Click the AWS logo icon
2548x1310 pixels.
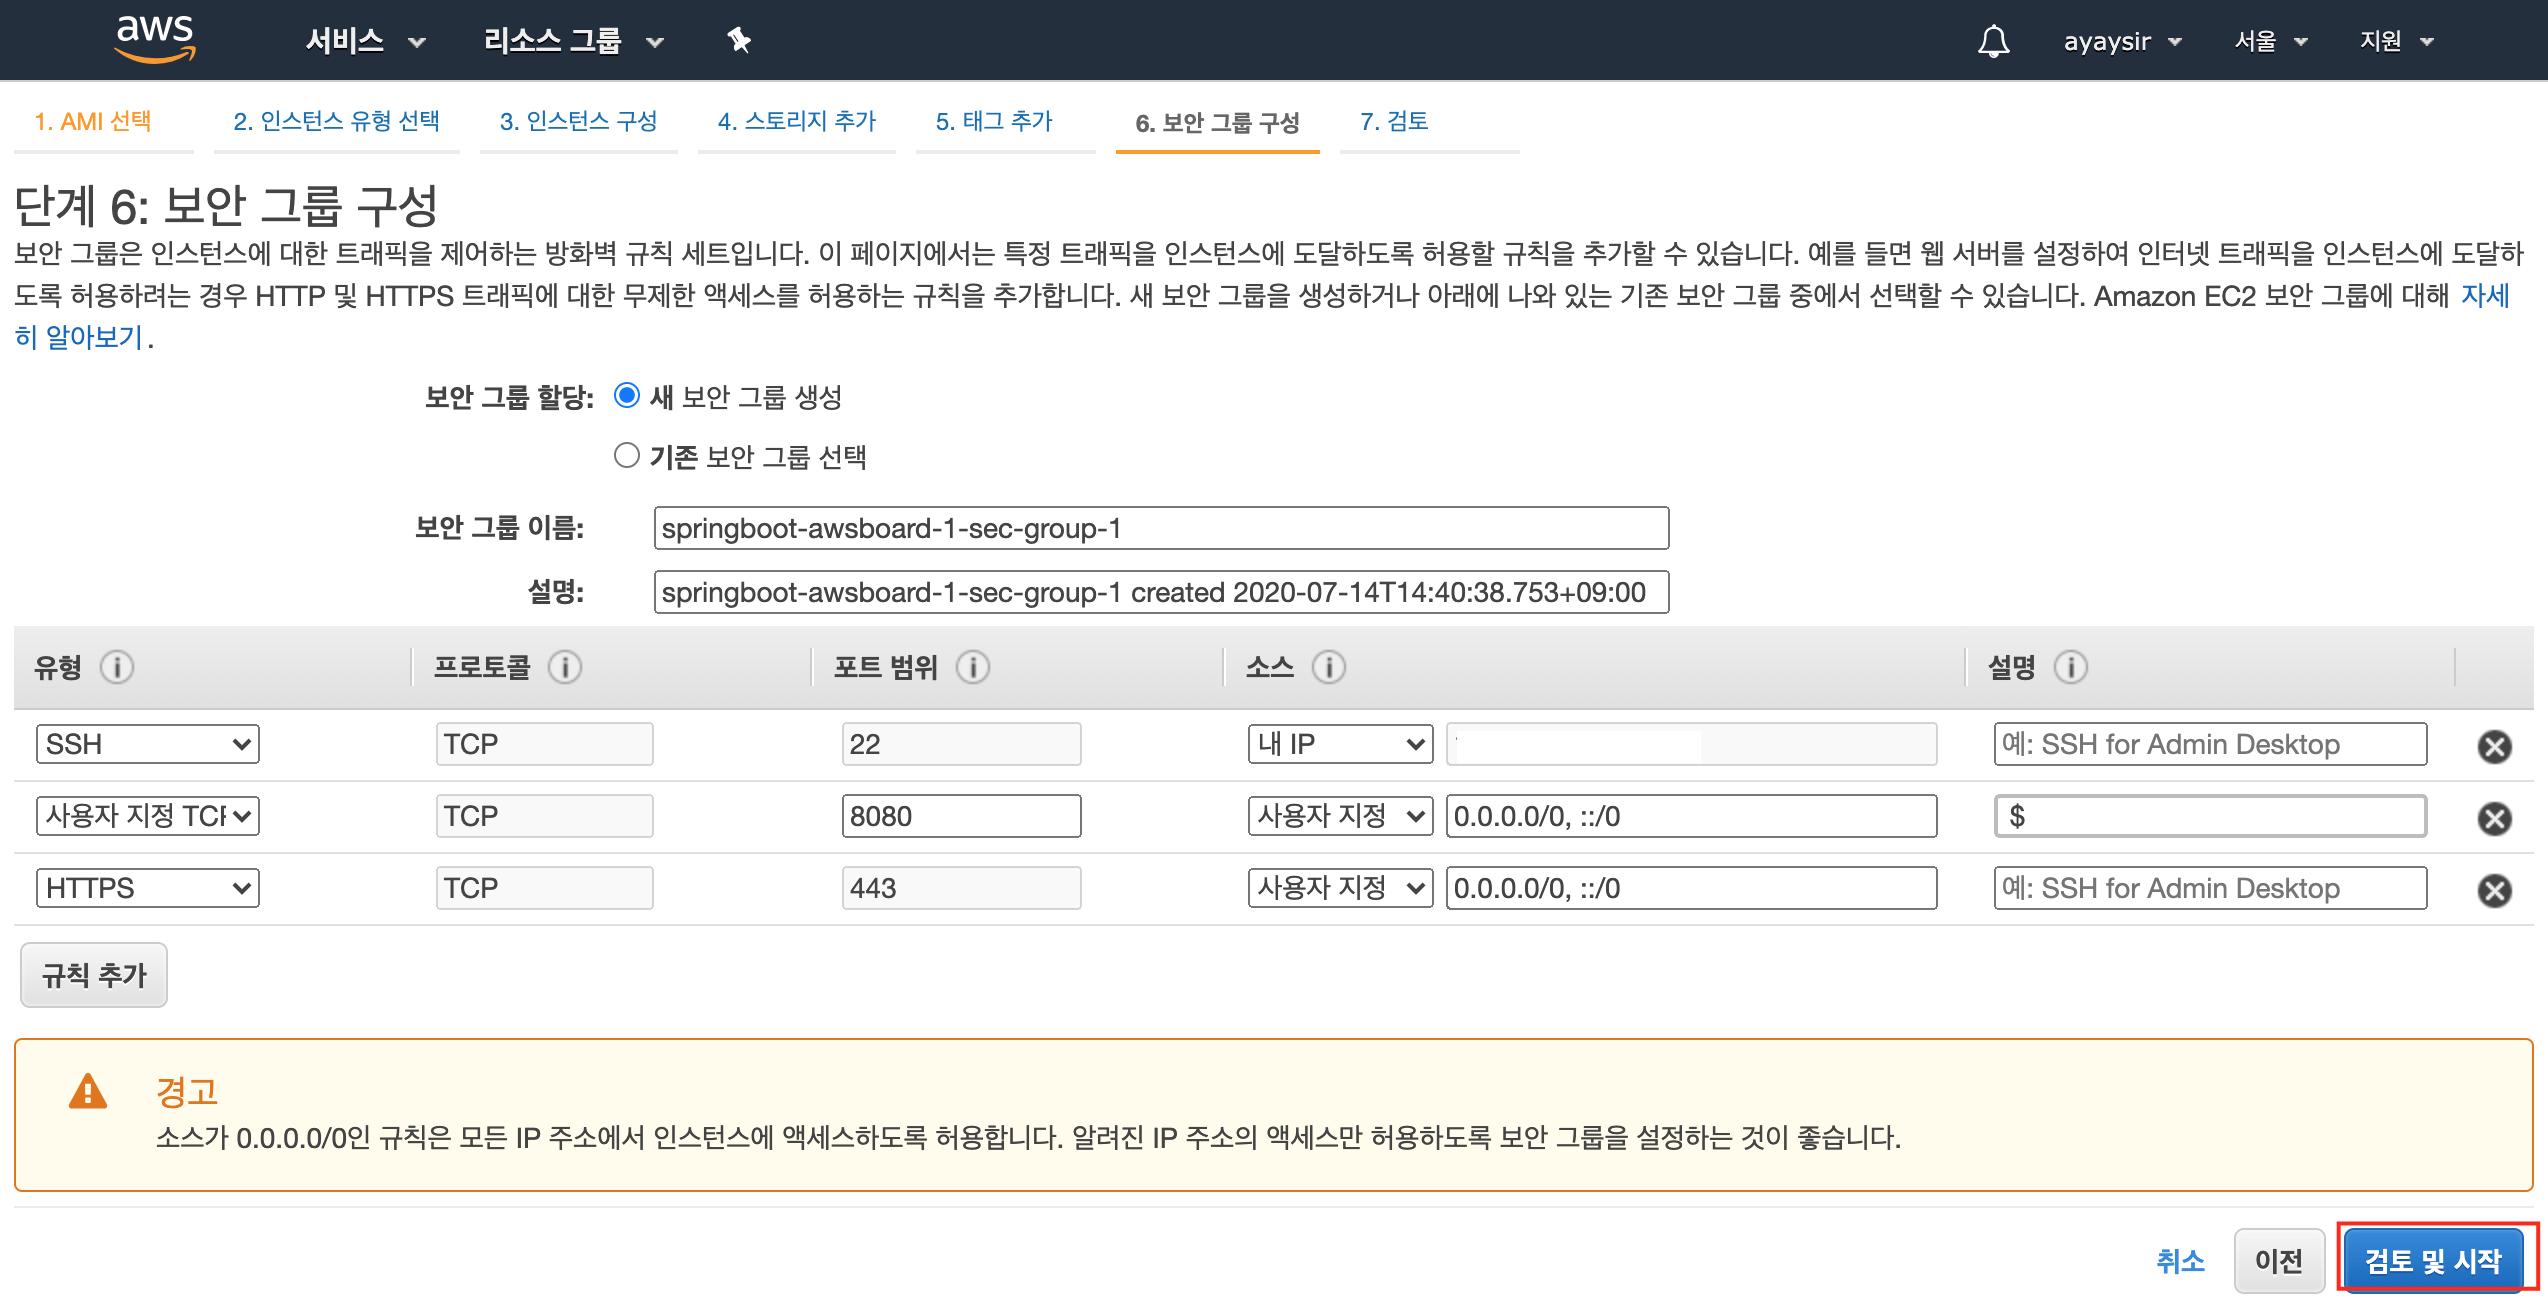point(155,38)
